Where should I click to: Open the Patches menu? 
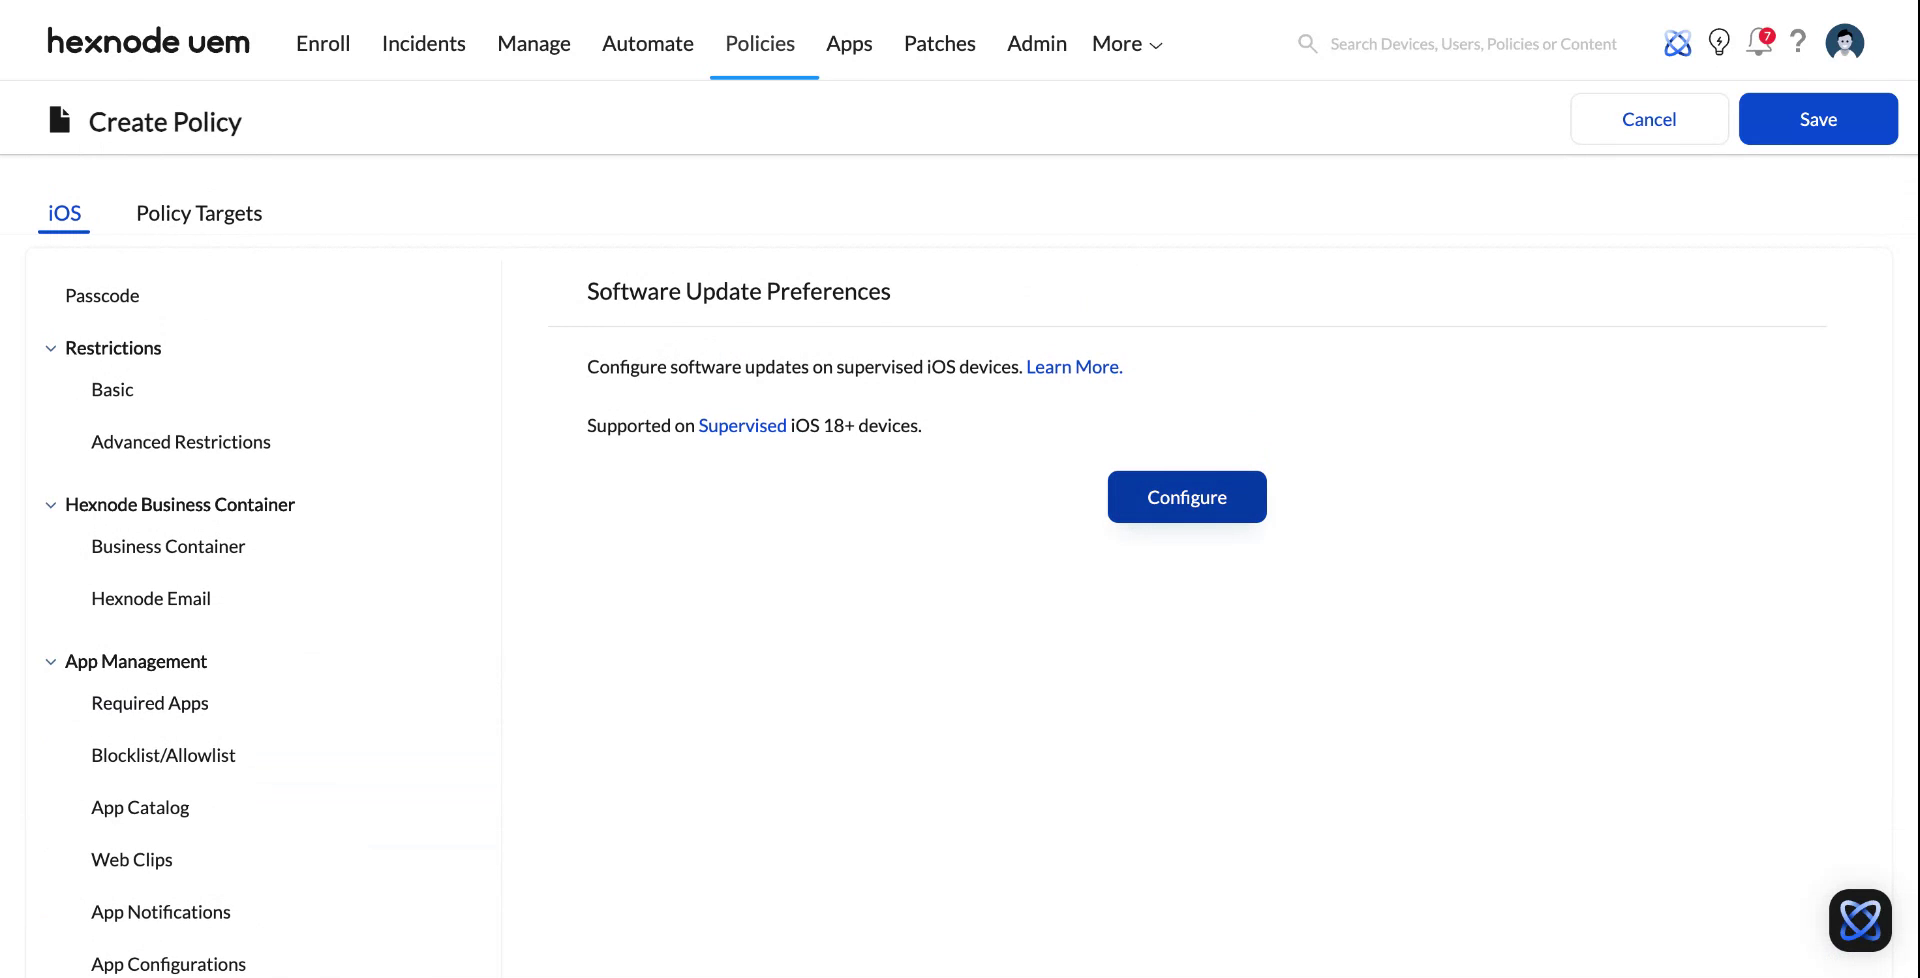(939, 43)
